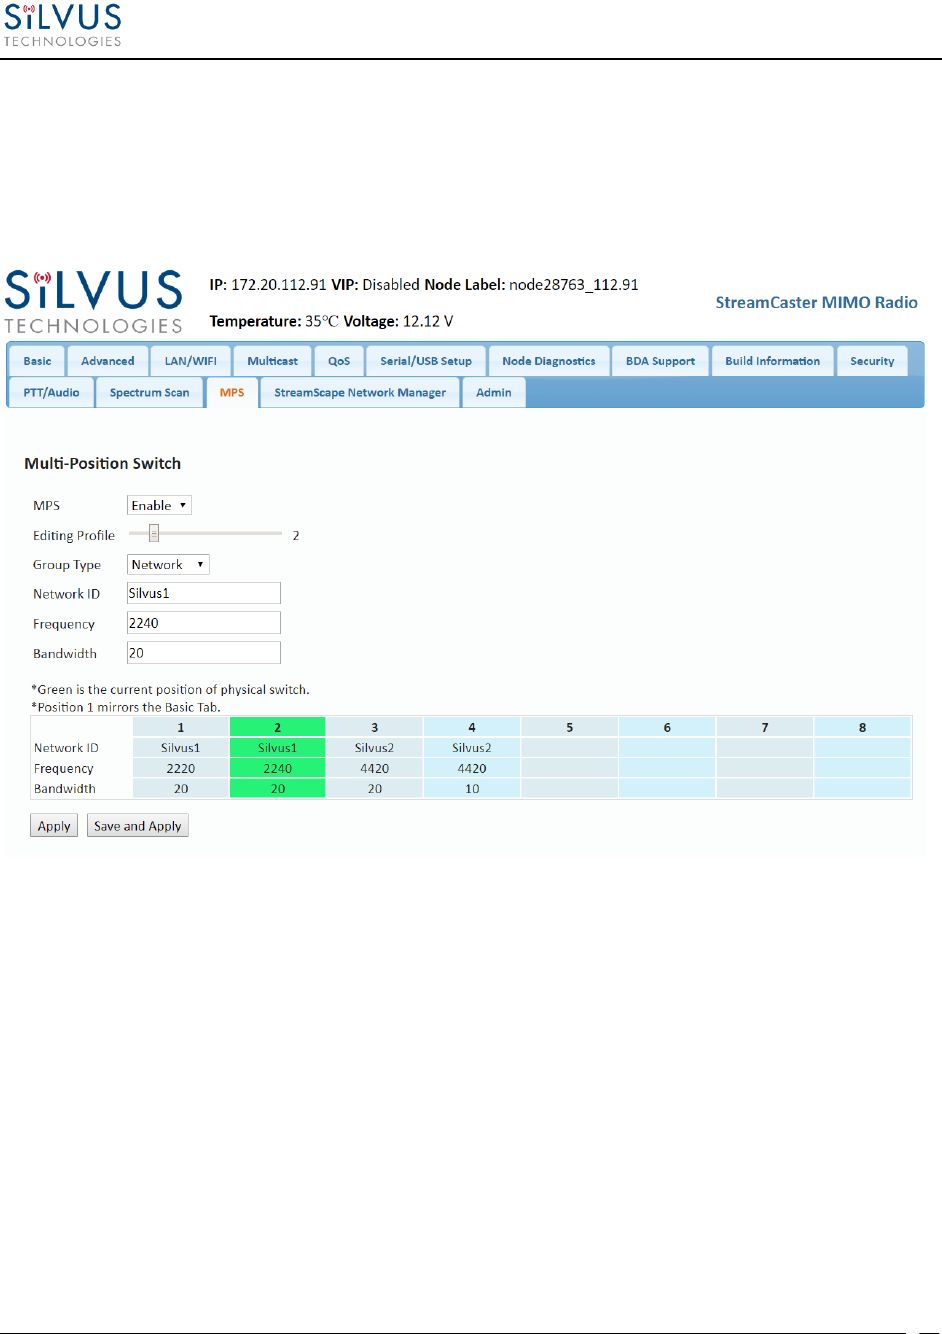The width and height of the screenshot is (942, 1334).
Task: Focus the Network ID input field
Action: point(204,593)
